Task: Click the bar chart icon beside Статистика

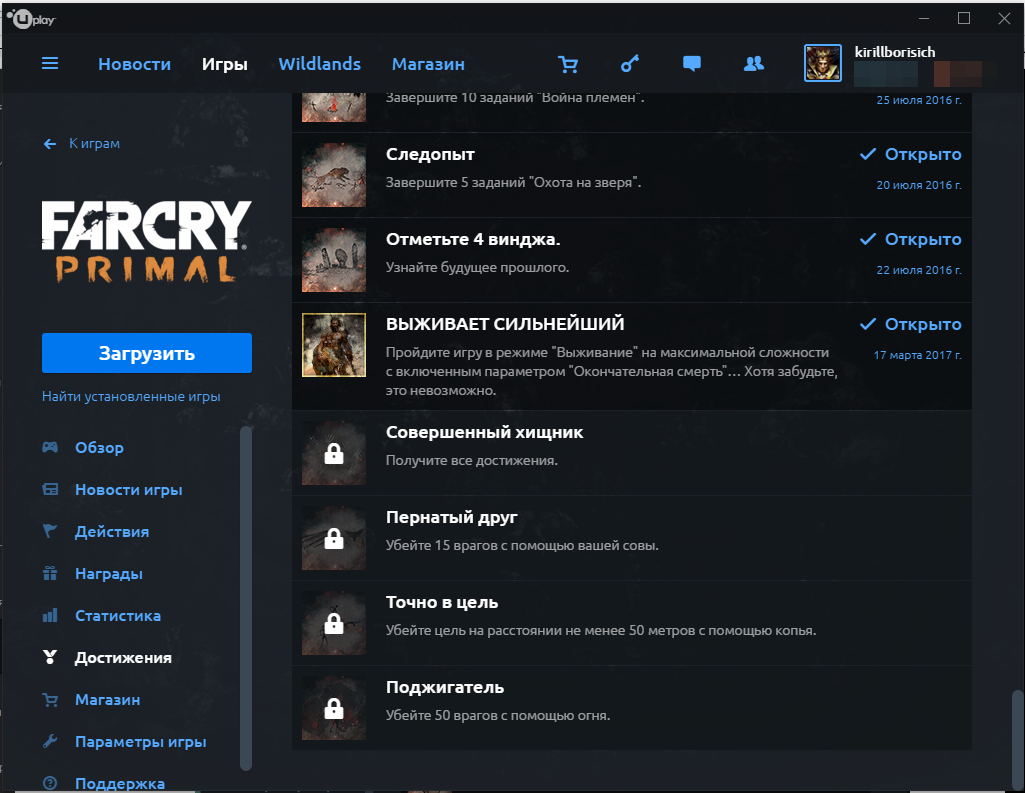Action: coord(50,615)
